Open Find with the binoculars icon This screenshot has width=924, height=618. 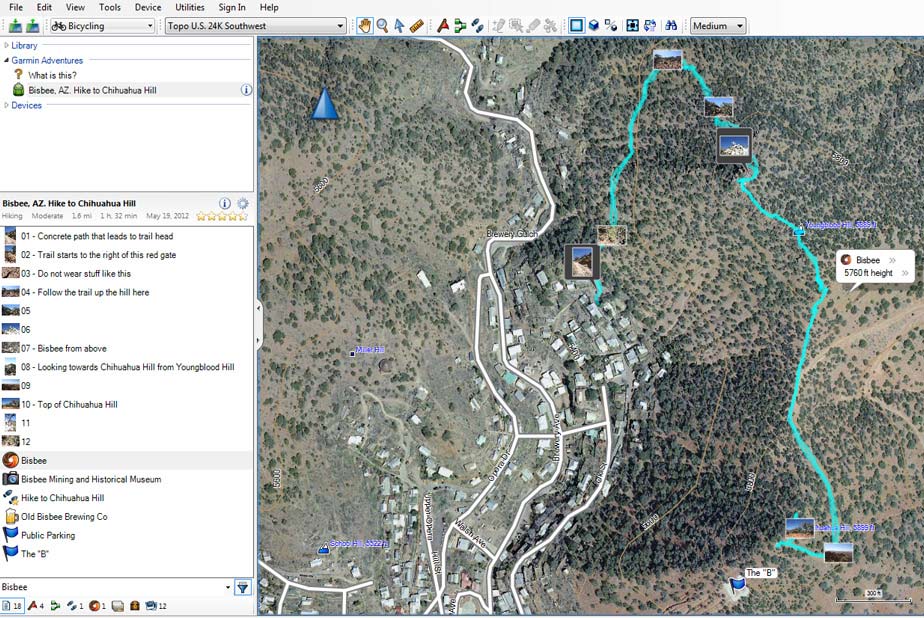tap(671, 26)
